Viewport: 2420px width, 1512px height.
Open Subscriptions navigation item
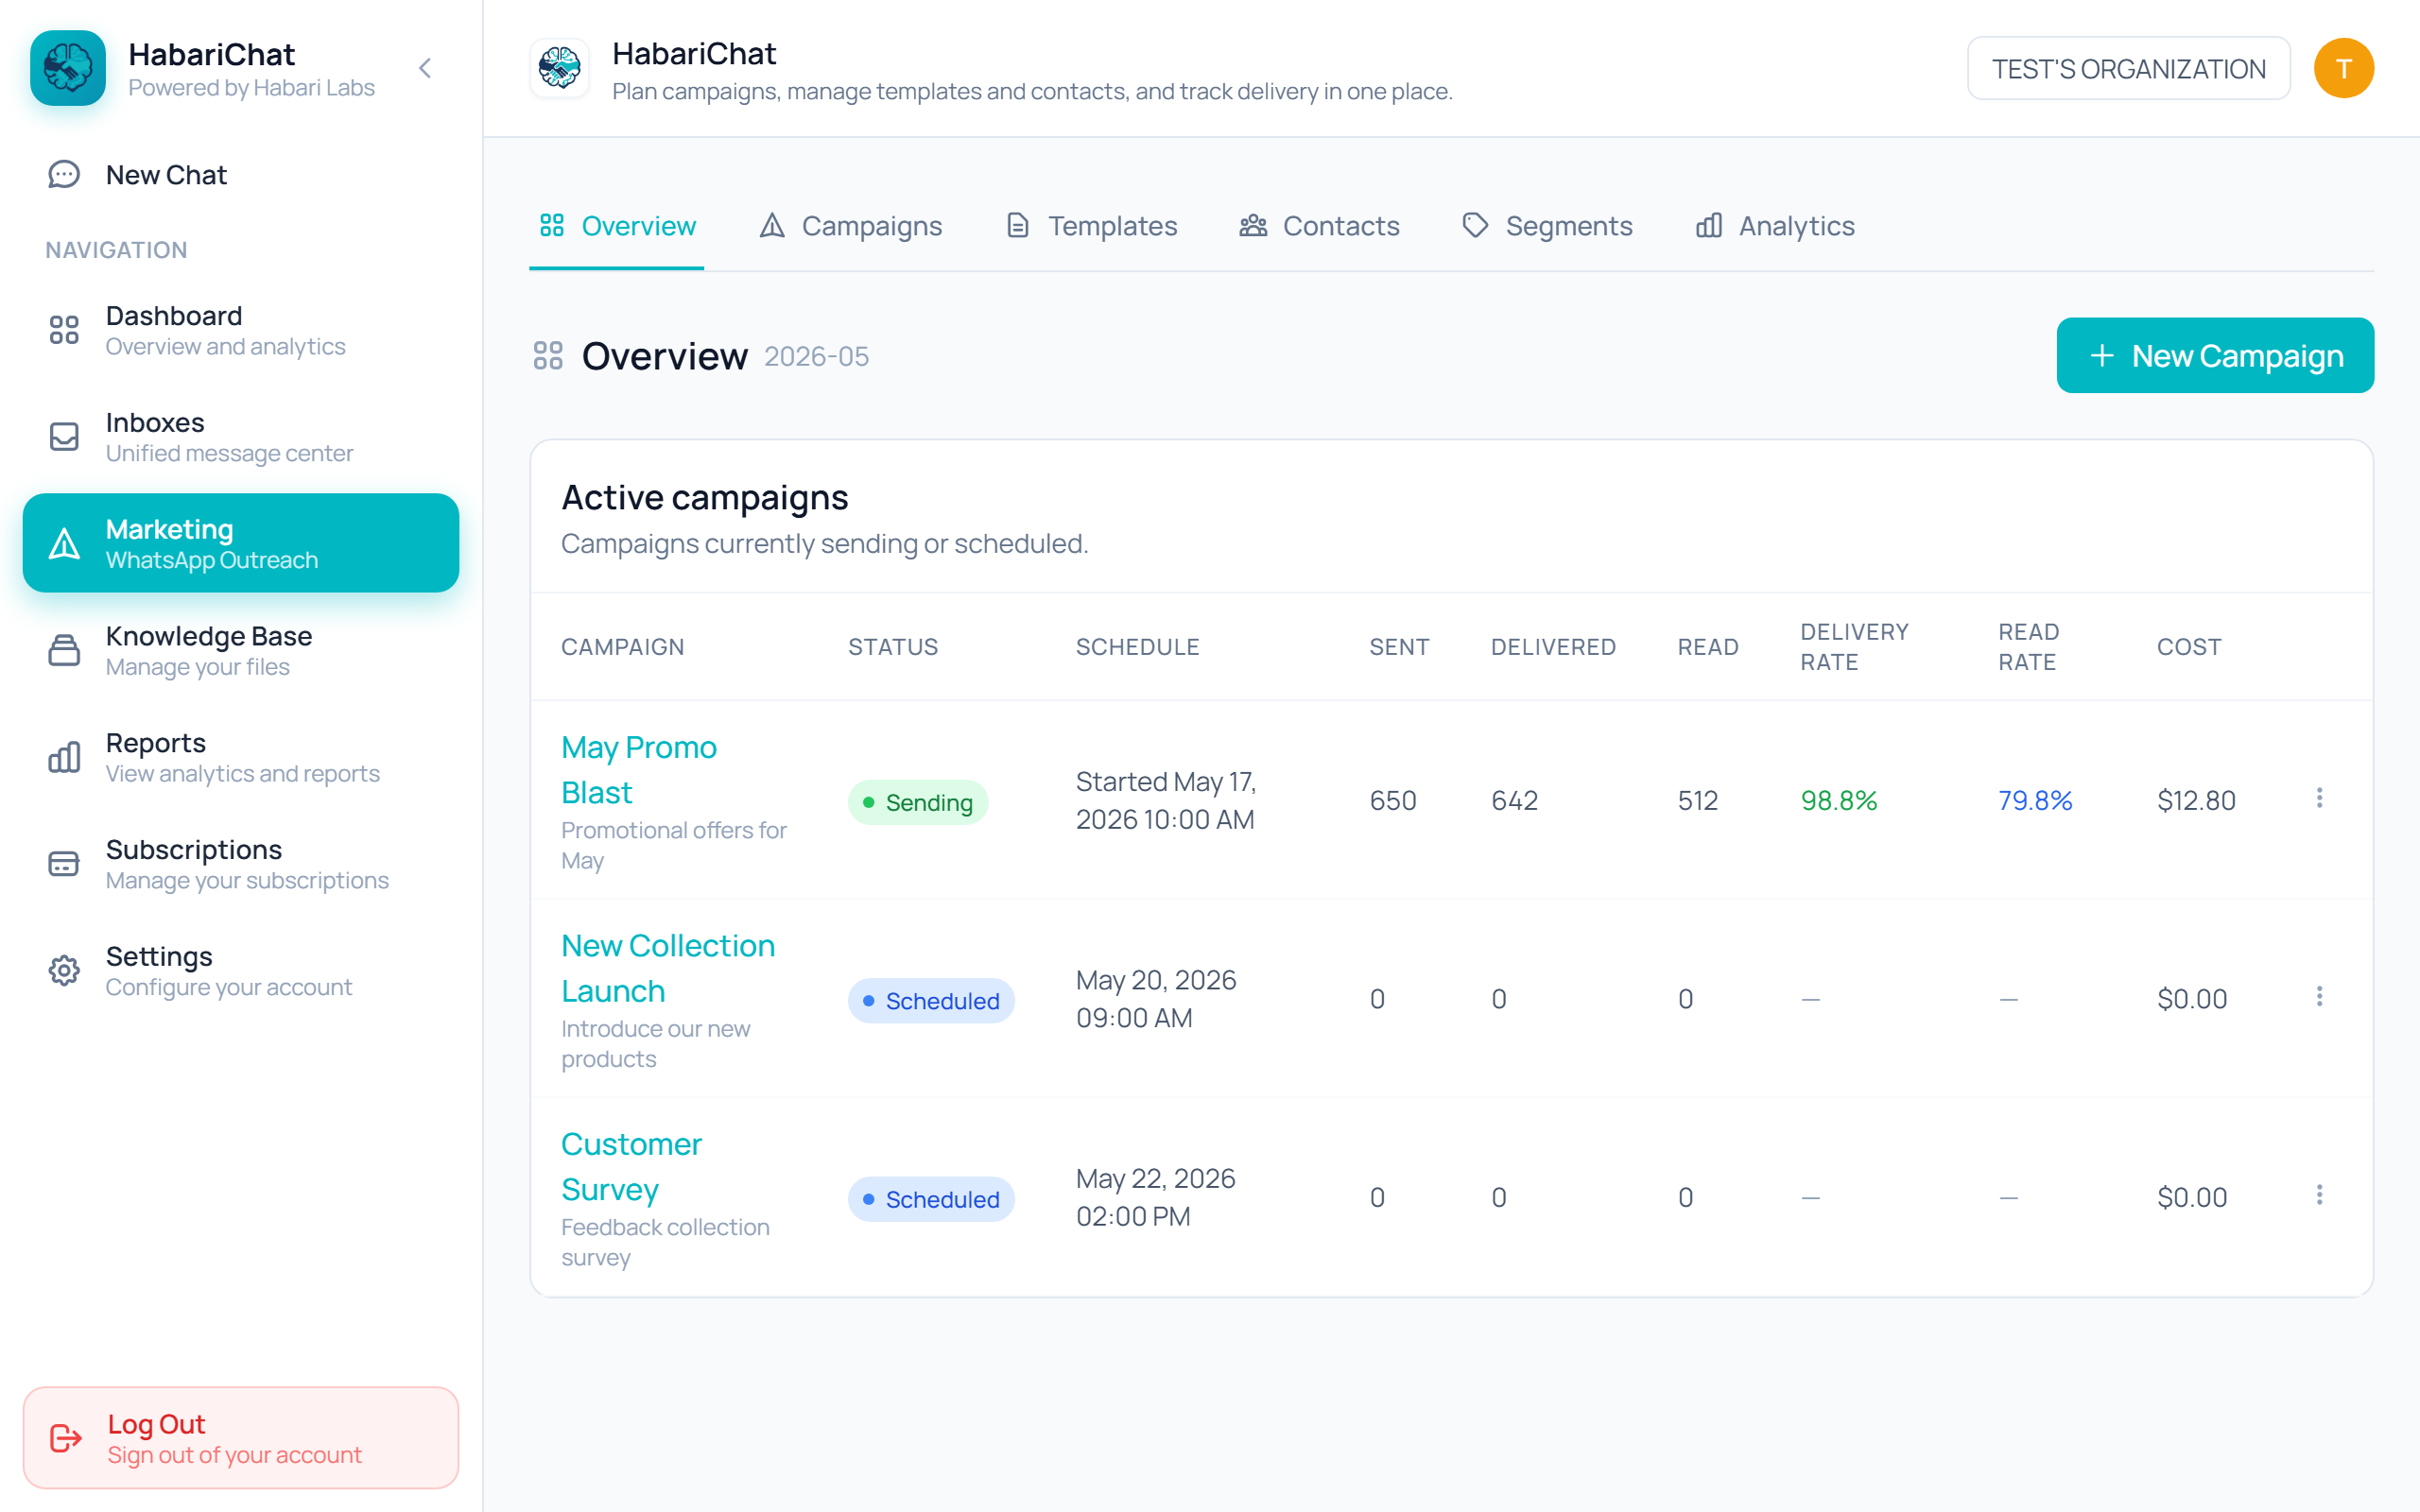click(x=240, y=864)
